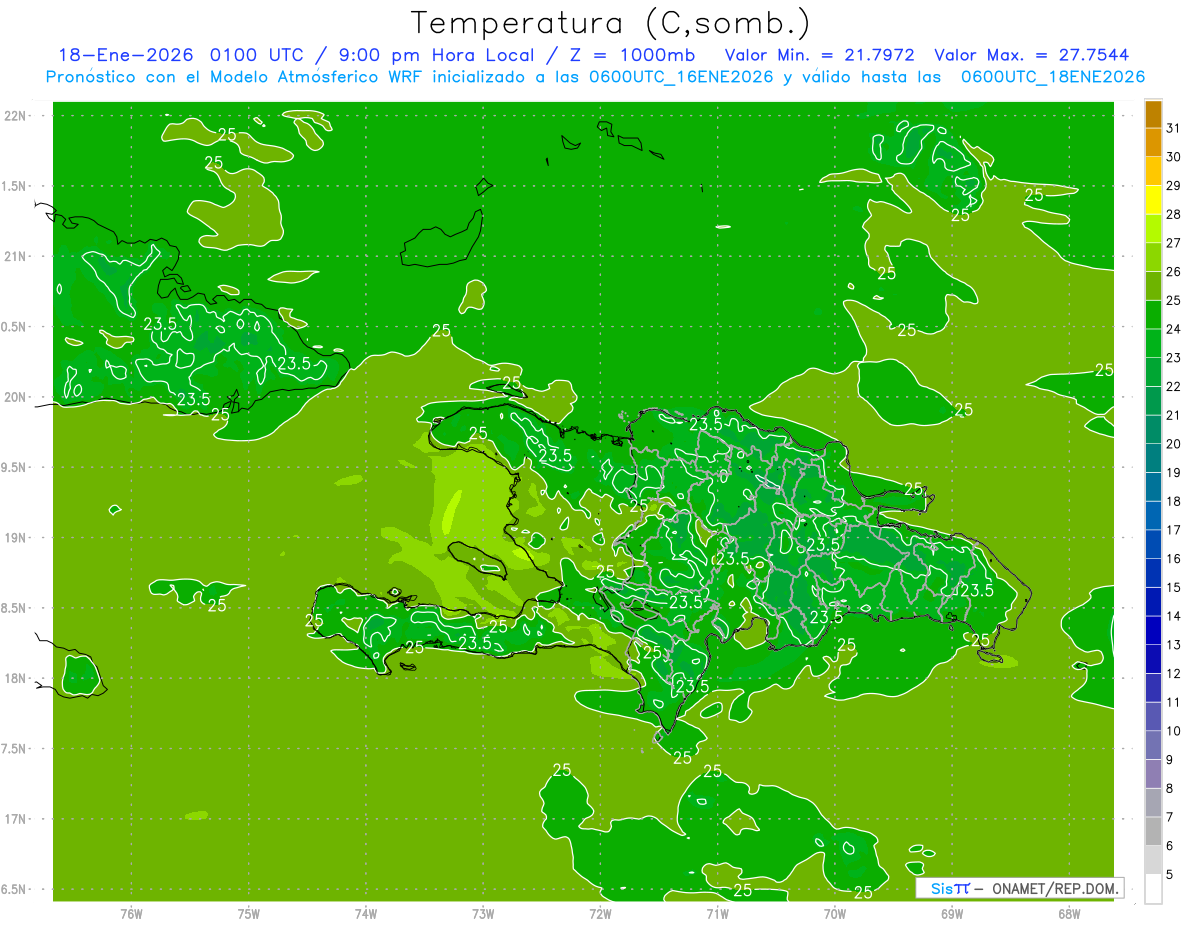Click the "19N" latitude axis label
The width and height of the screenshot is (1200, 927).
tap(15, 538)
